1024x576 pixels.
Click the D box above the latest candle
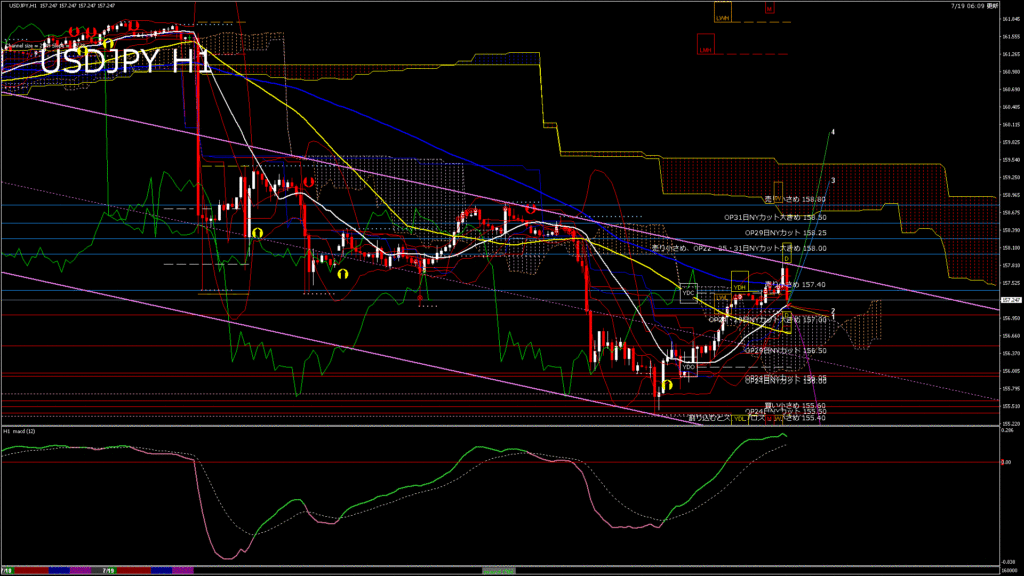coord(787,254)
